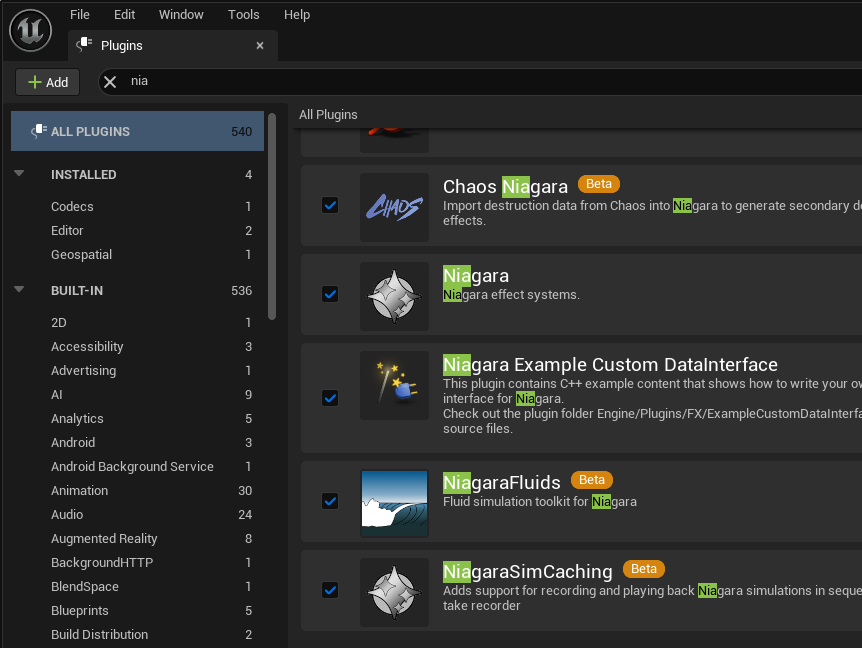Click the NiagaraFluids wave thumbnail
This screenshot has height=648, width=862.
tap(394, 503)
